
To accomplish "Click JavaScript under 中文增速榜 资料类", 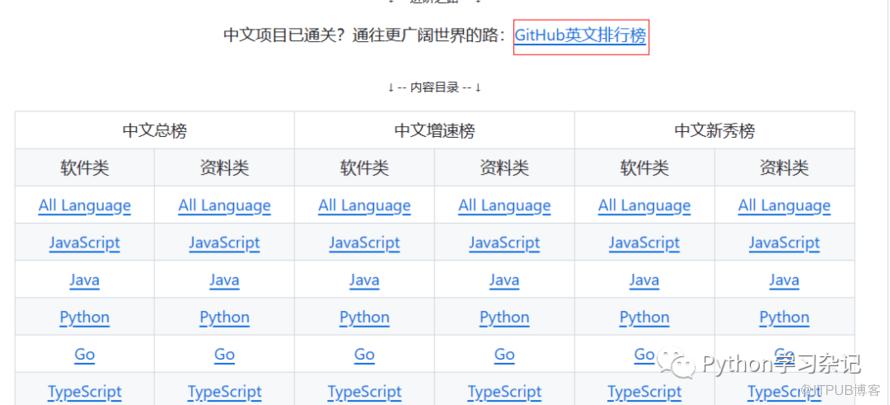I will [x=504, y=243].
